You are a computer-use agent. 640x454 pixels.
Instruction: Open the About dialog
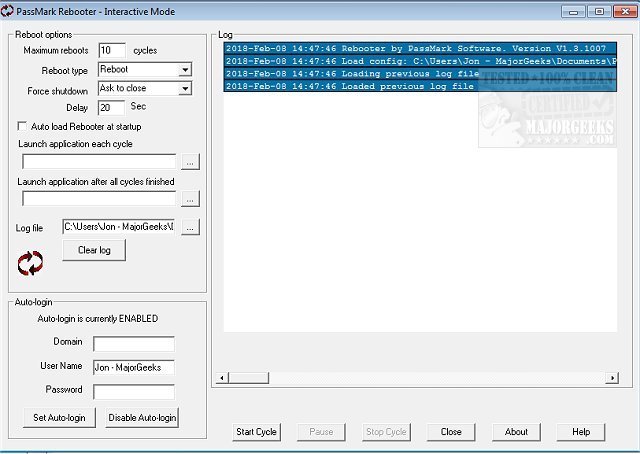(516, 432)
